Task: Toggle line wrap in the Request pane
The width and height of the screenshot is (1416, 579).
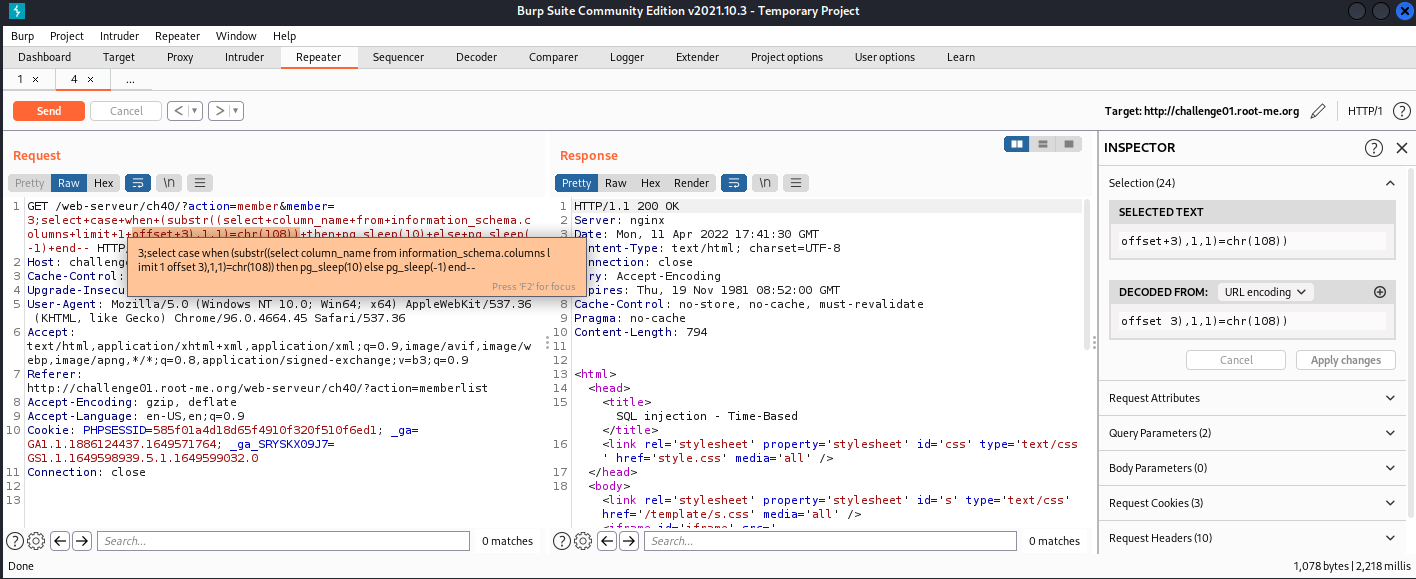Action: point(138,183)
